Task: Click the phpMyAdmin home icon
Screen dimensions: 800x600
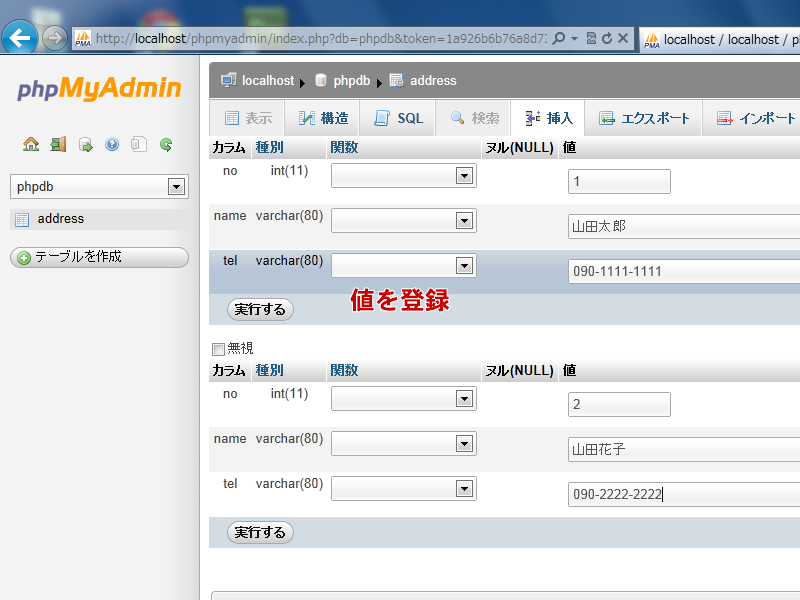Action: (31, 144)
